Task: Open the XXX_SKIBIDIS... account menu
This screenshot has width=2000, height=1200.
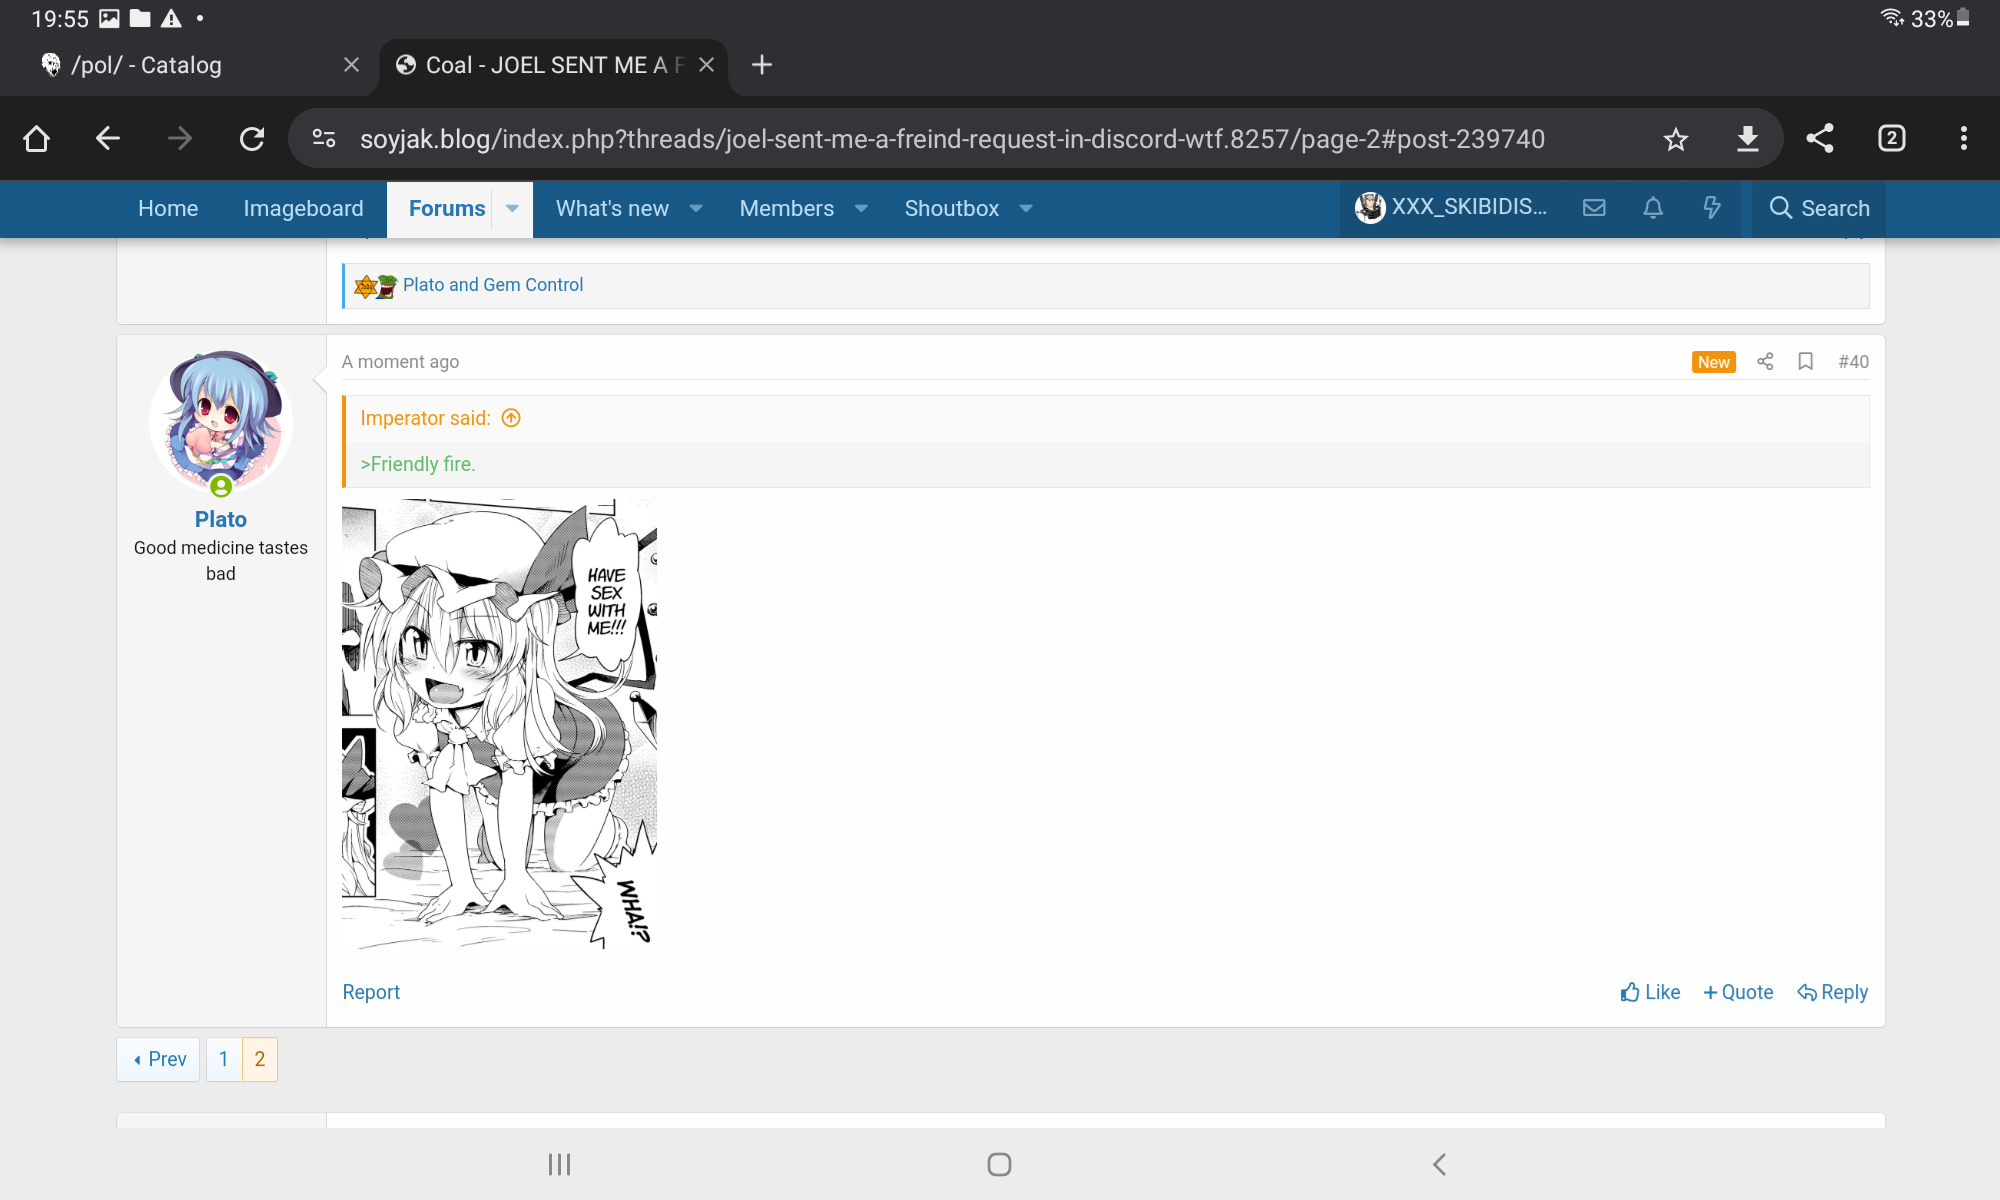Action: [1451, 208]
